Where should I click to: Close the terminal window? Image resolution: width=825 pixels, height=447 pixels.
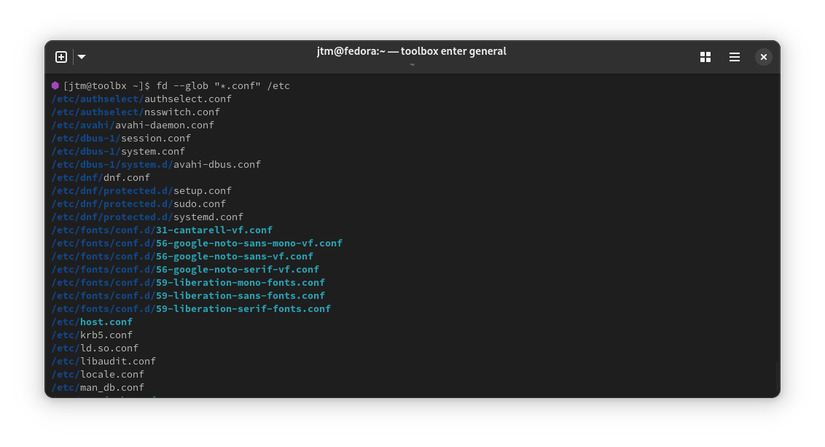763,57
